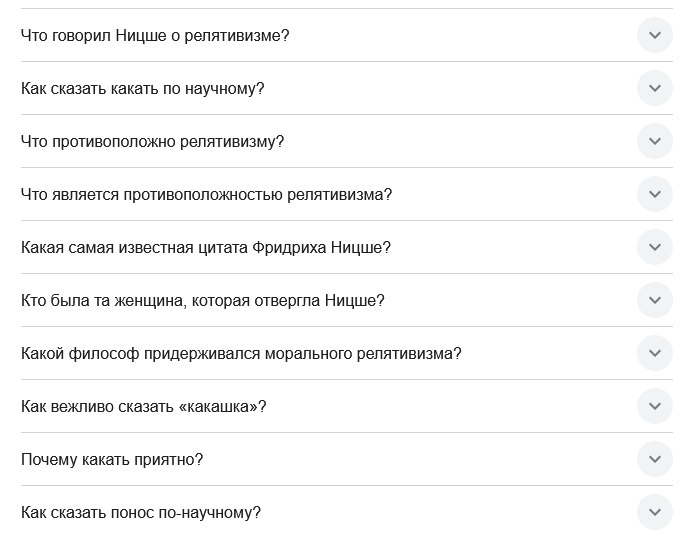Open question «Как вежливо сказать «какашка»?»

tap(143, 406)
